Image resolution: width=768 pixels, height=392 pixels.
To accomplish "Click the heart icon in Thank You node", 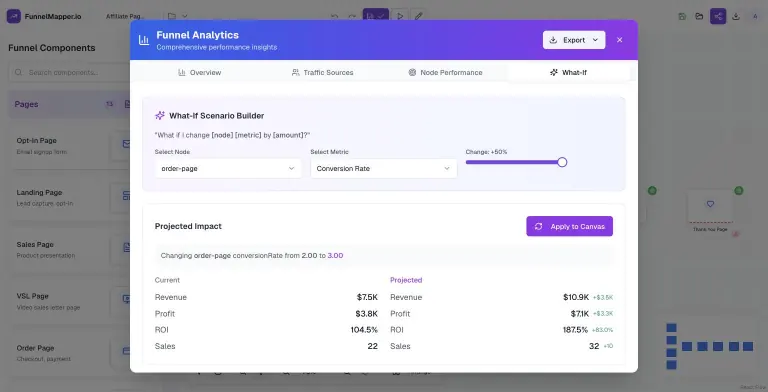I will [x=710, y=204].
